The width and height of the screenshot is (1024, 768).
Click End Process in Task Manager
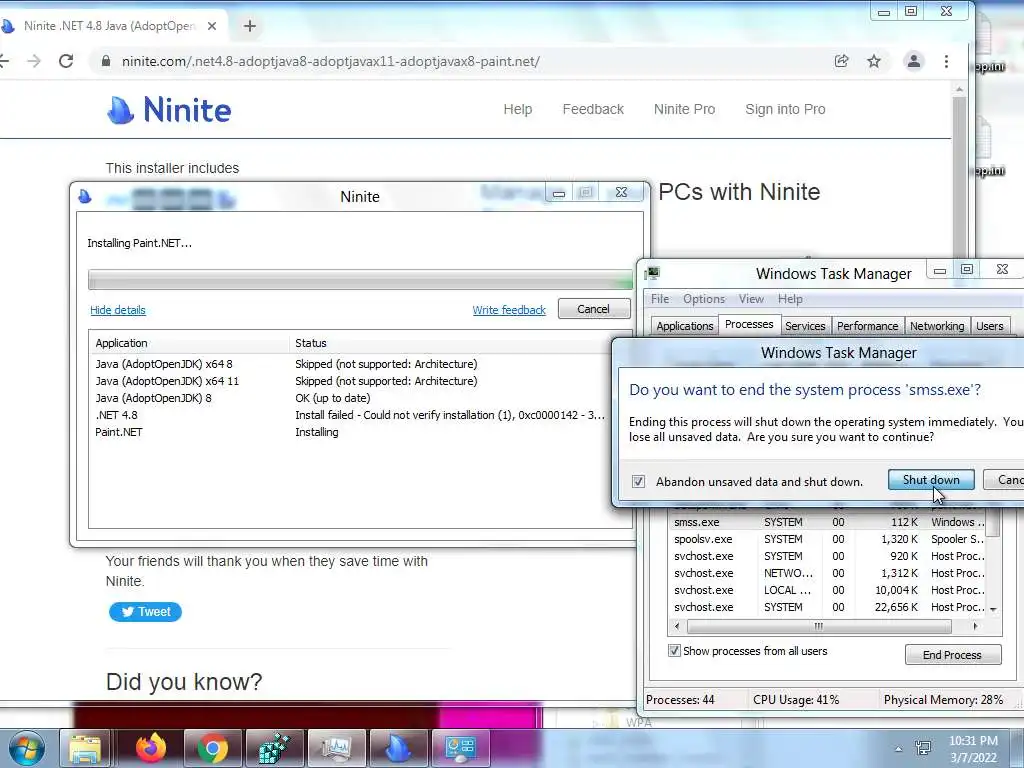[x=953, y=654]
